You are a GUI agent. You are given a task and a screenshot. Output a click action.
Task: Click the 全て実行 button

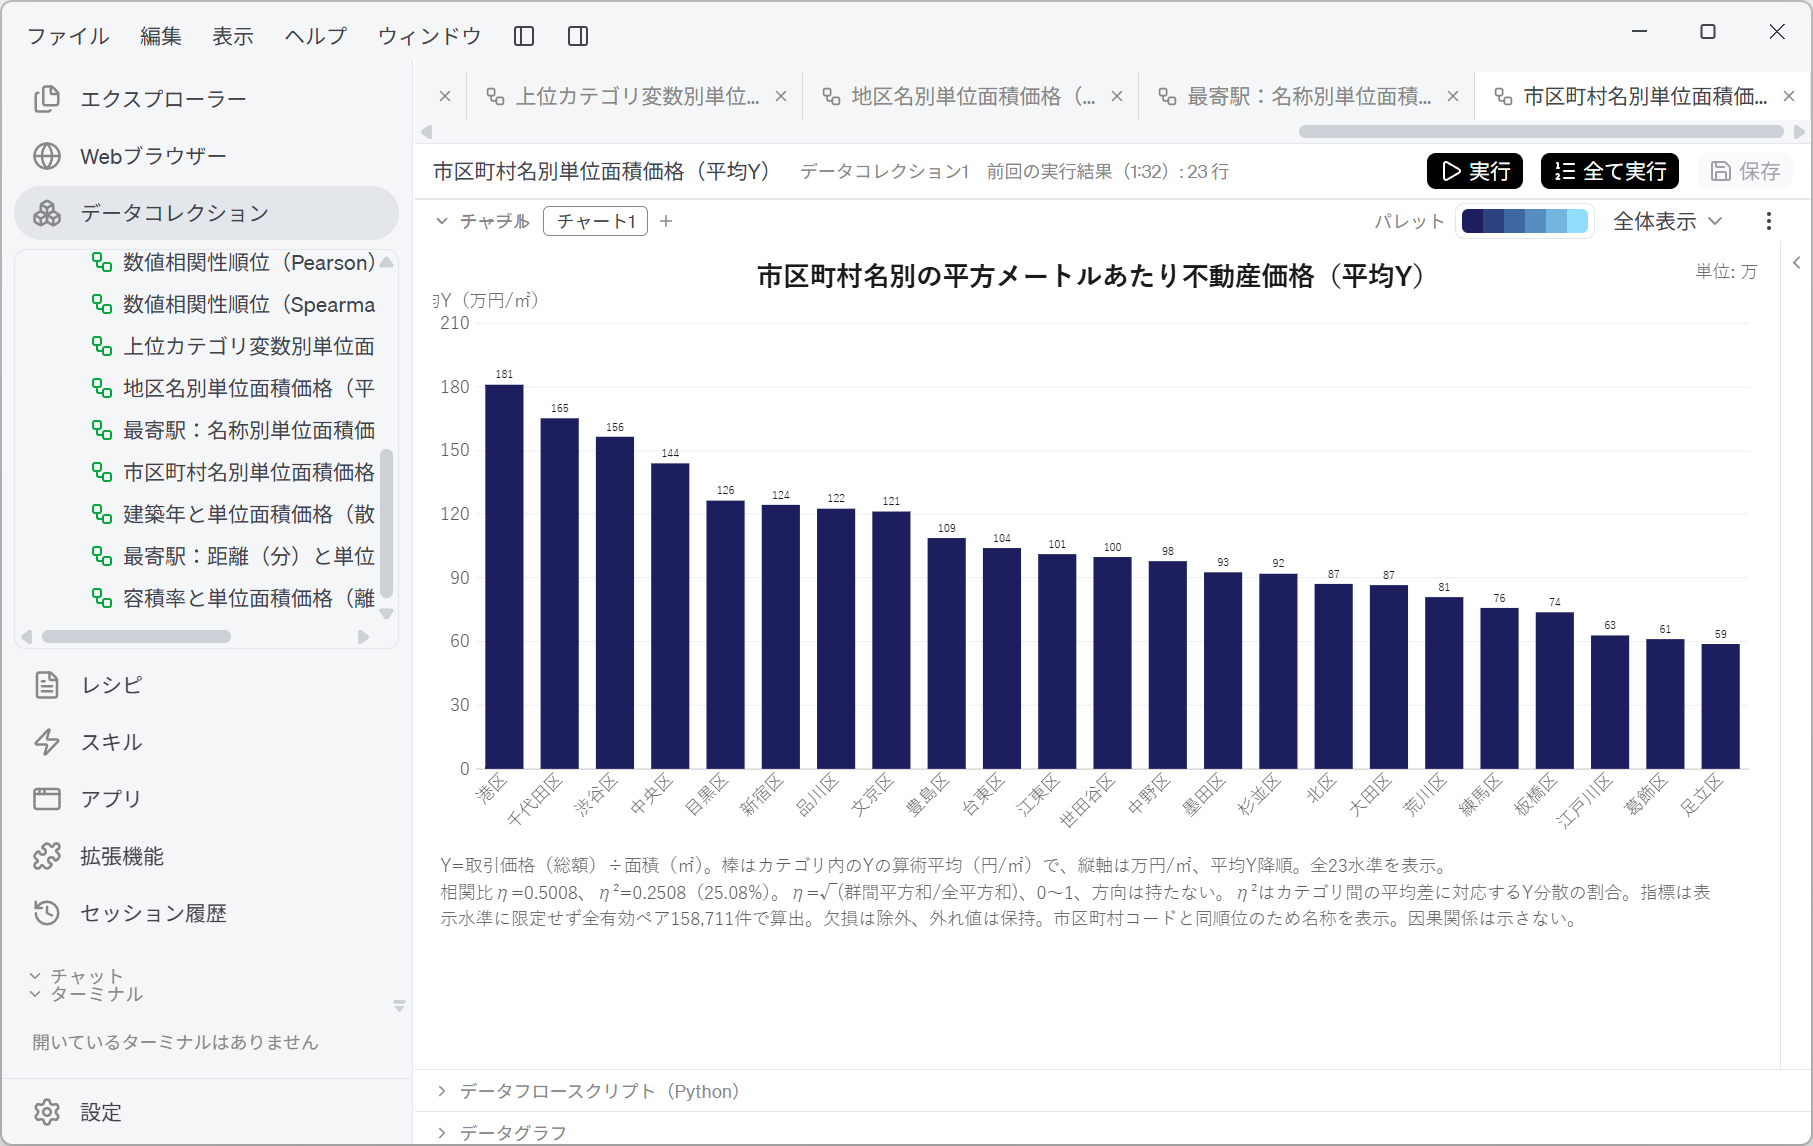1610,171
